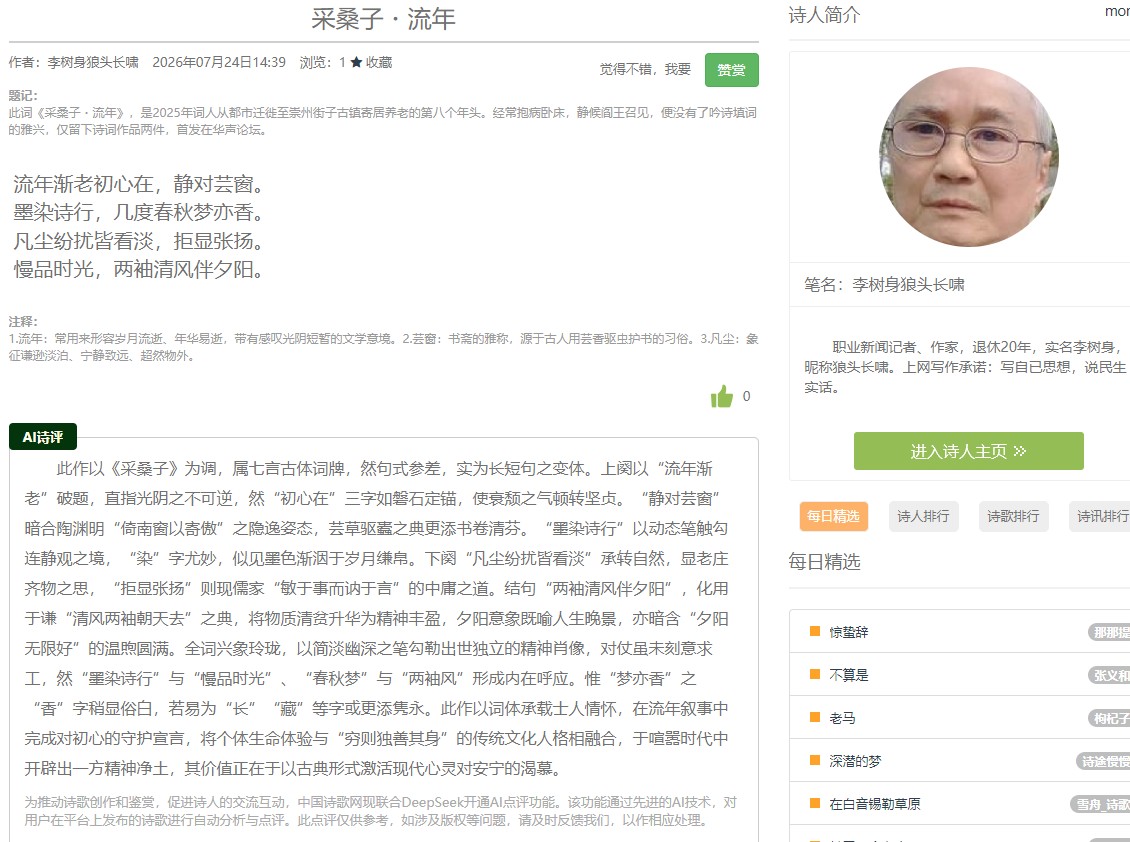1130x842 pixels.
Task: Click the poem title 采桑子·流年
Action: [383, 19]
